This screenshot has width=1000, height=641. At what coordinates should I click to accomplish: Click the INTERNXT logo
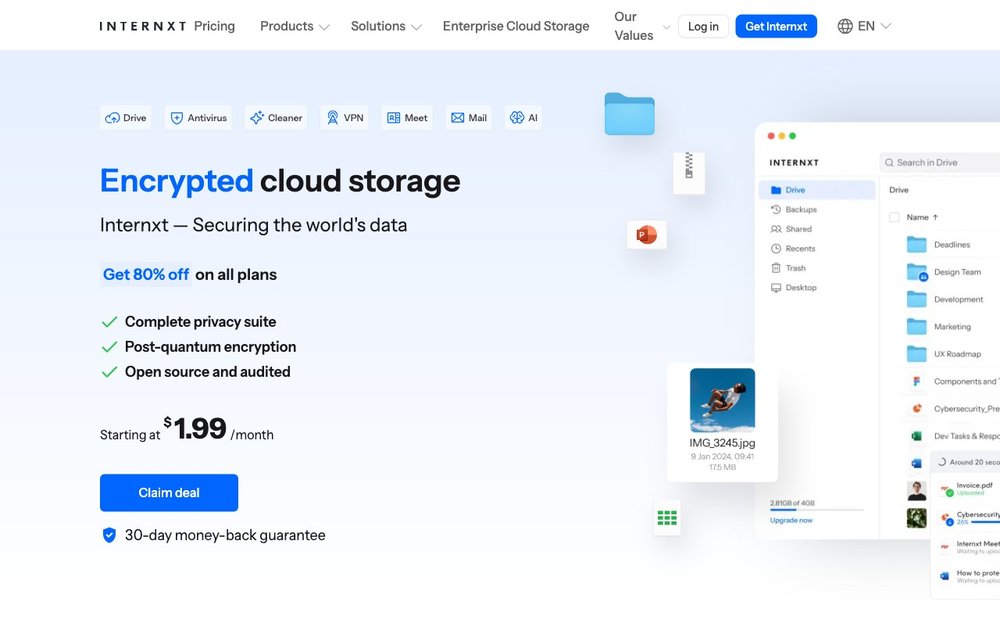[143, 26]
